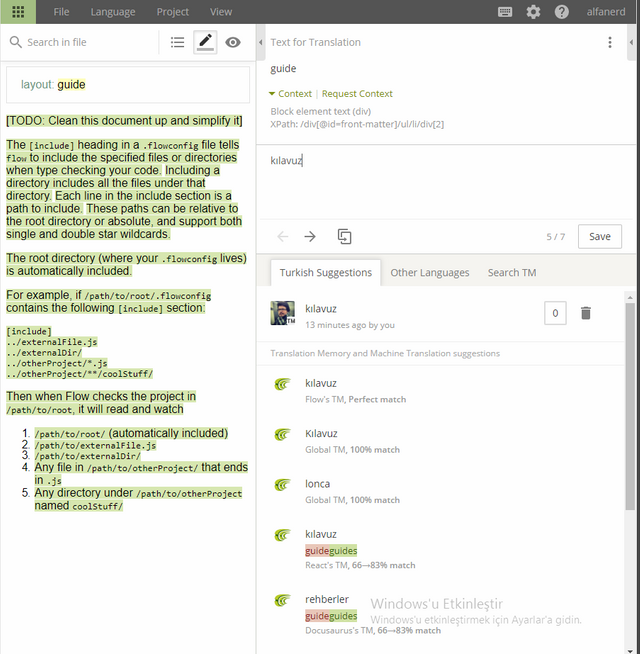Toggle the eye preview mode
Image resolution: width=640 pixels, height=654 pixels.
pyautogui.click(x=233, y=42)
